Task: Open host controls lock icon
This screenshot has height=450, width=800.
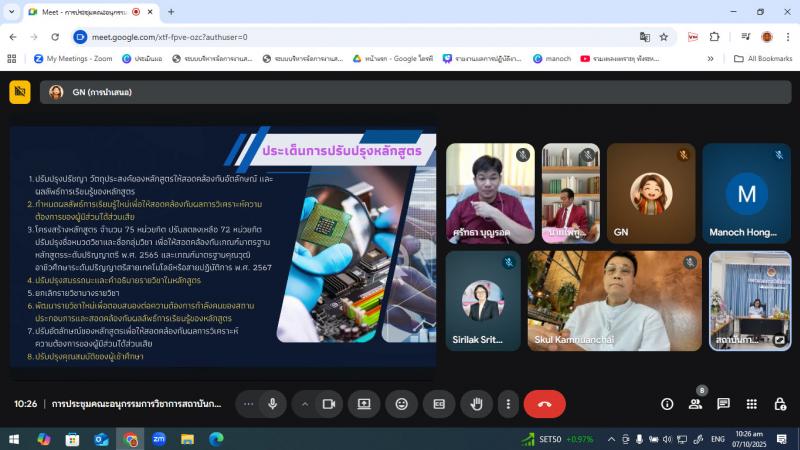Action: [780, 404]
